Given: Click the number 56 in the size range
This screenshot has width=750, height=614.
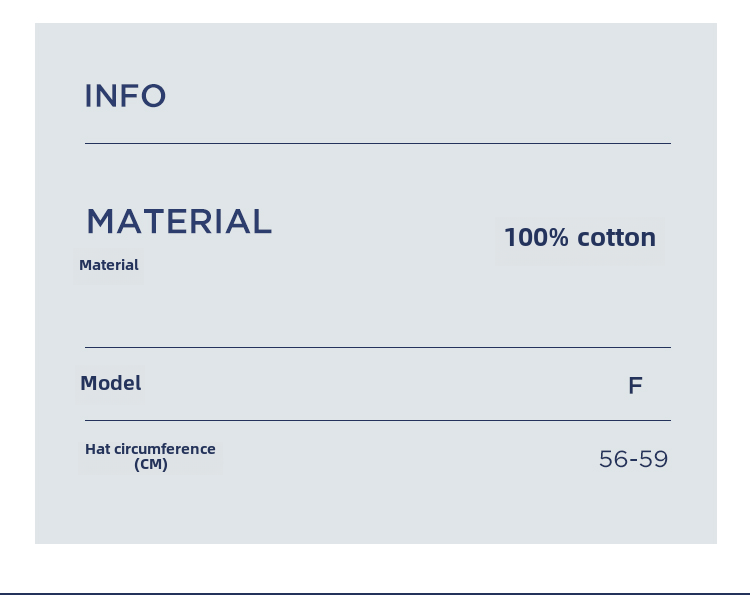Looking at the screenshot, I should click(x=612, y=459).
